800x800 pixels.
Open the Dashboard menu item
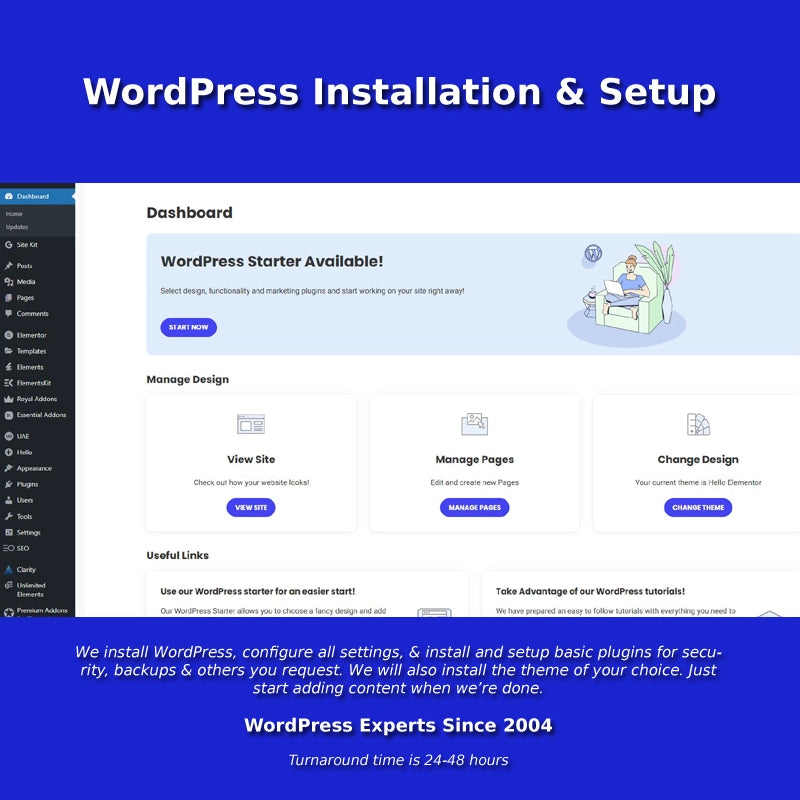coord(37,196)
